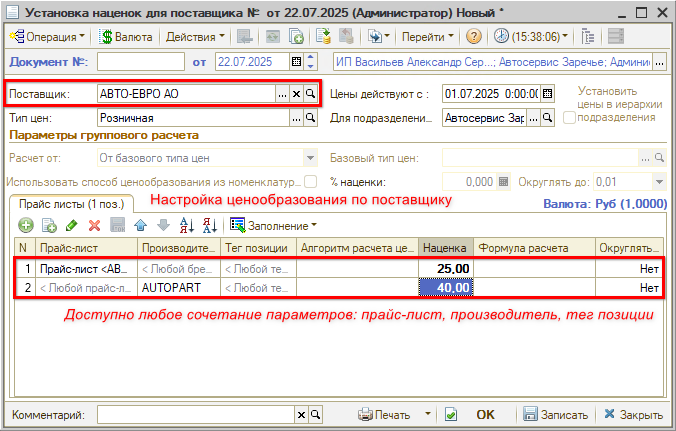Open the Заполнение dropdown menu
This screenshot has width=676, height=431.
click(273, 225)
